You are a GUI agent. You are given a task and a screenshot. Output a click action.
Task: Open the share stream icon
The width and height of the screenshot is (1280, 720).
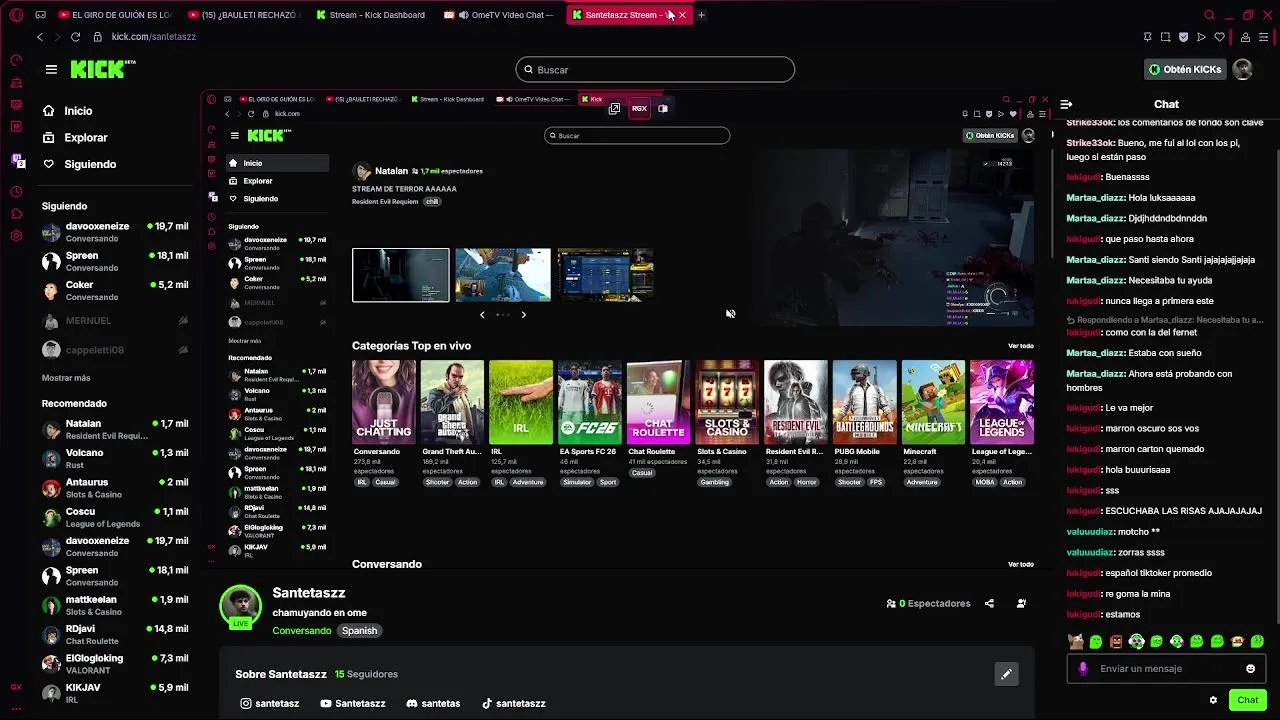989,604
